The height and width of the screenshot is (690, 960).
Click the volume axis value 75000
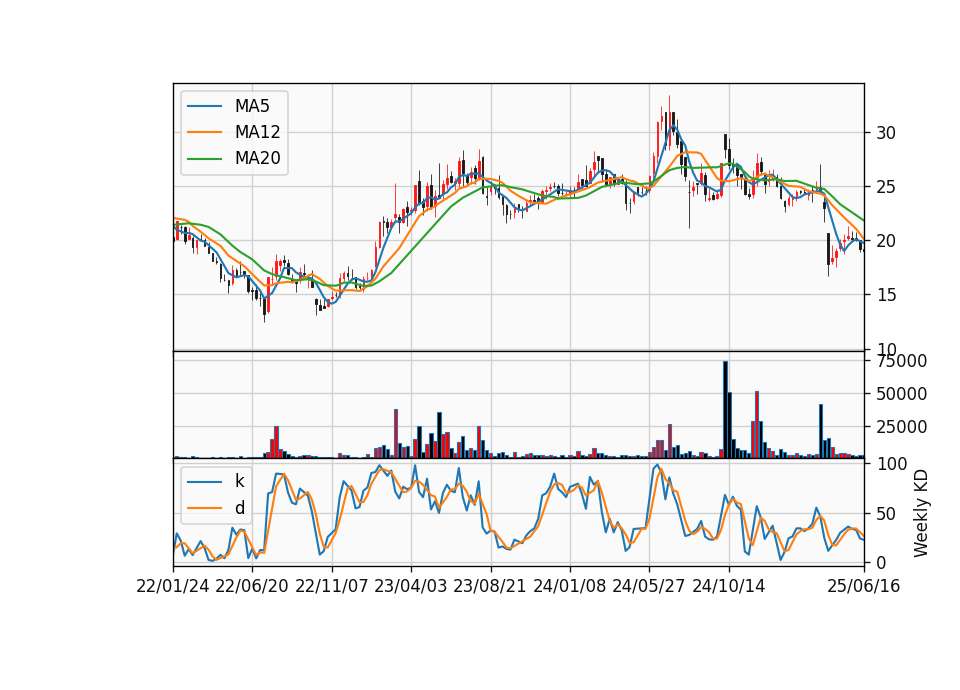pyautogui.click(x=901, y=361)
